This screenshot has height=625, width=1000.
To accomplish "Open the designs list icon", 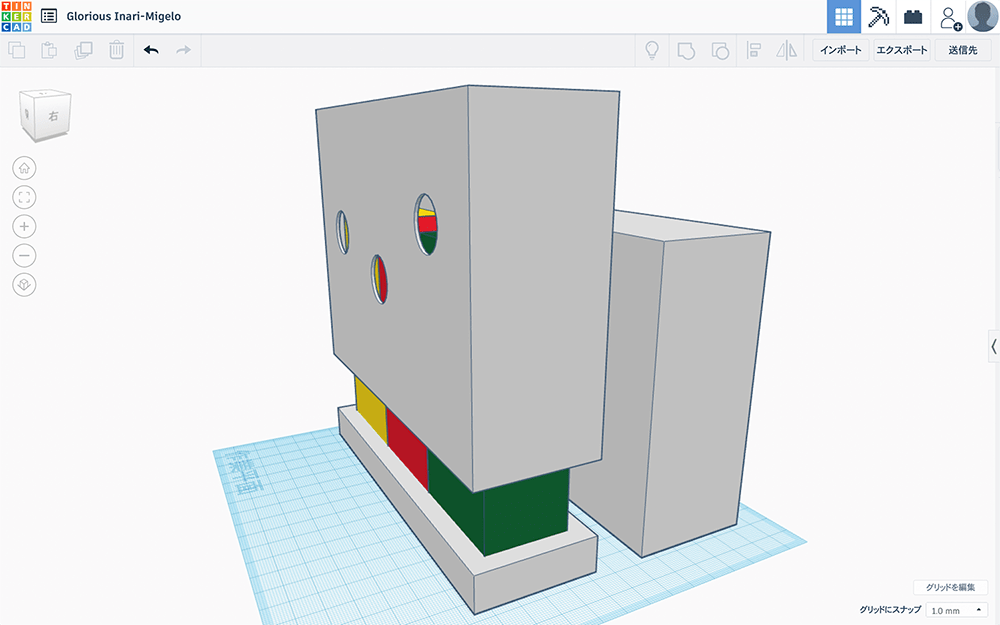I will pos(49,17).
